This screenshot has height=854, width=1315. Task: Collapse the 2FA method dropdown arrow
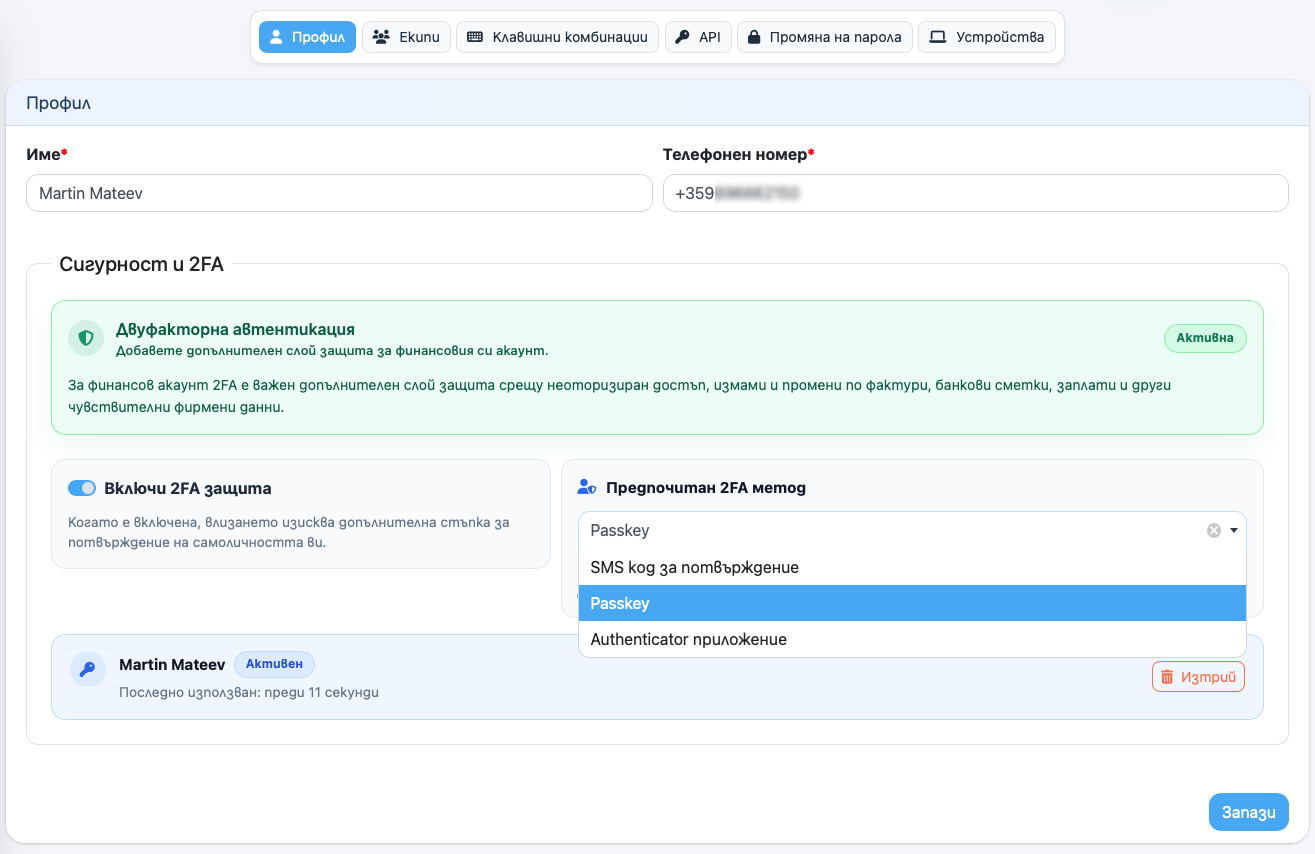click(x=1234, y=531)
